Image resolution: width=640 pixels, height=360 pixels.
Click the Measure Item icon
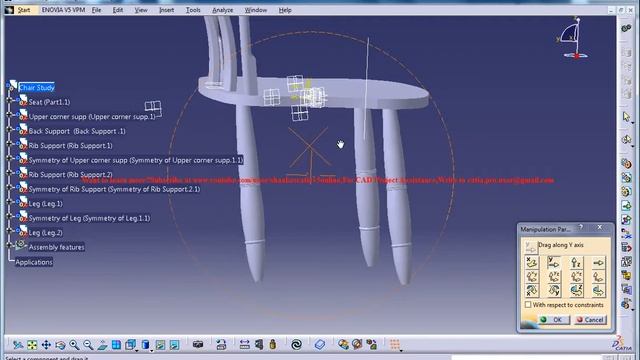click(x=259, y=345)
